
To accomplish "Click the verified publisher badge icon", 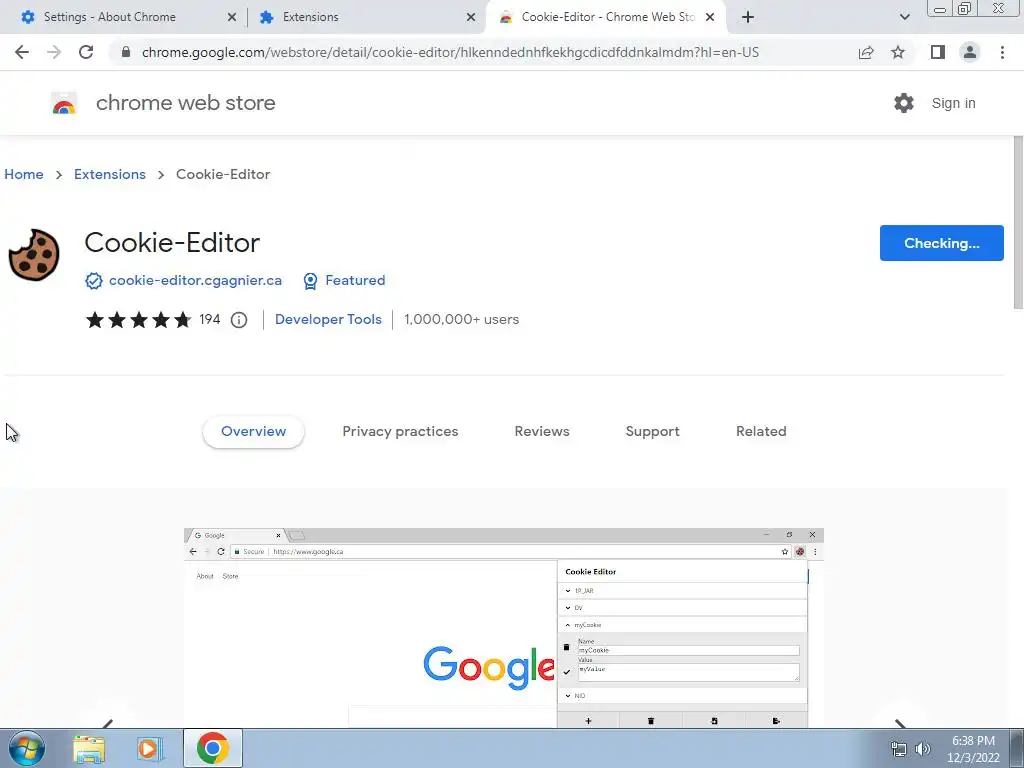I will click(93, 281).
